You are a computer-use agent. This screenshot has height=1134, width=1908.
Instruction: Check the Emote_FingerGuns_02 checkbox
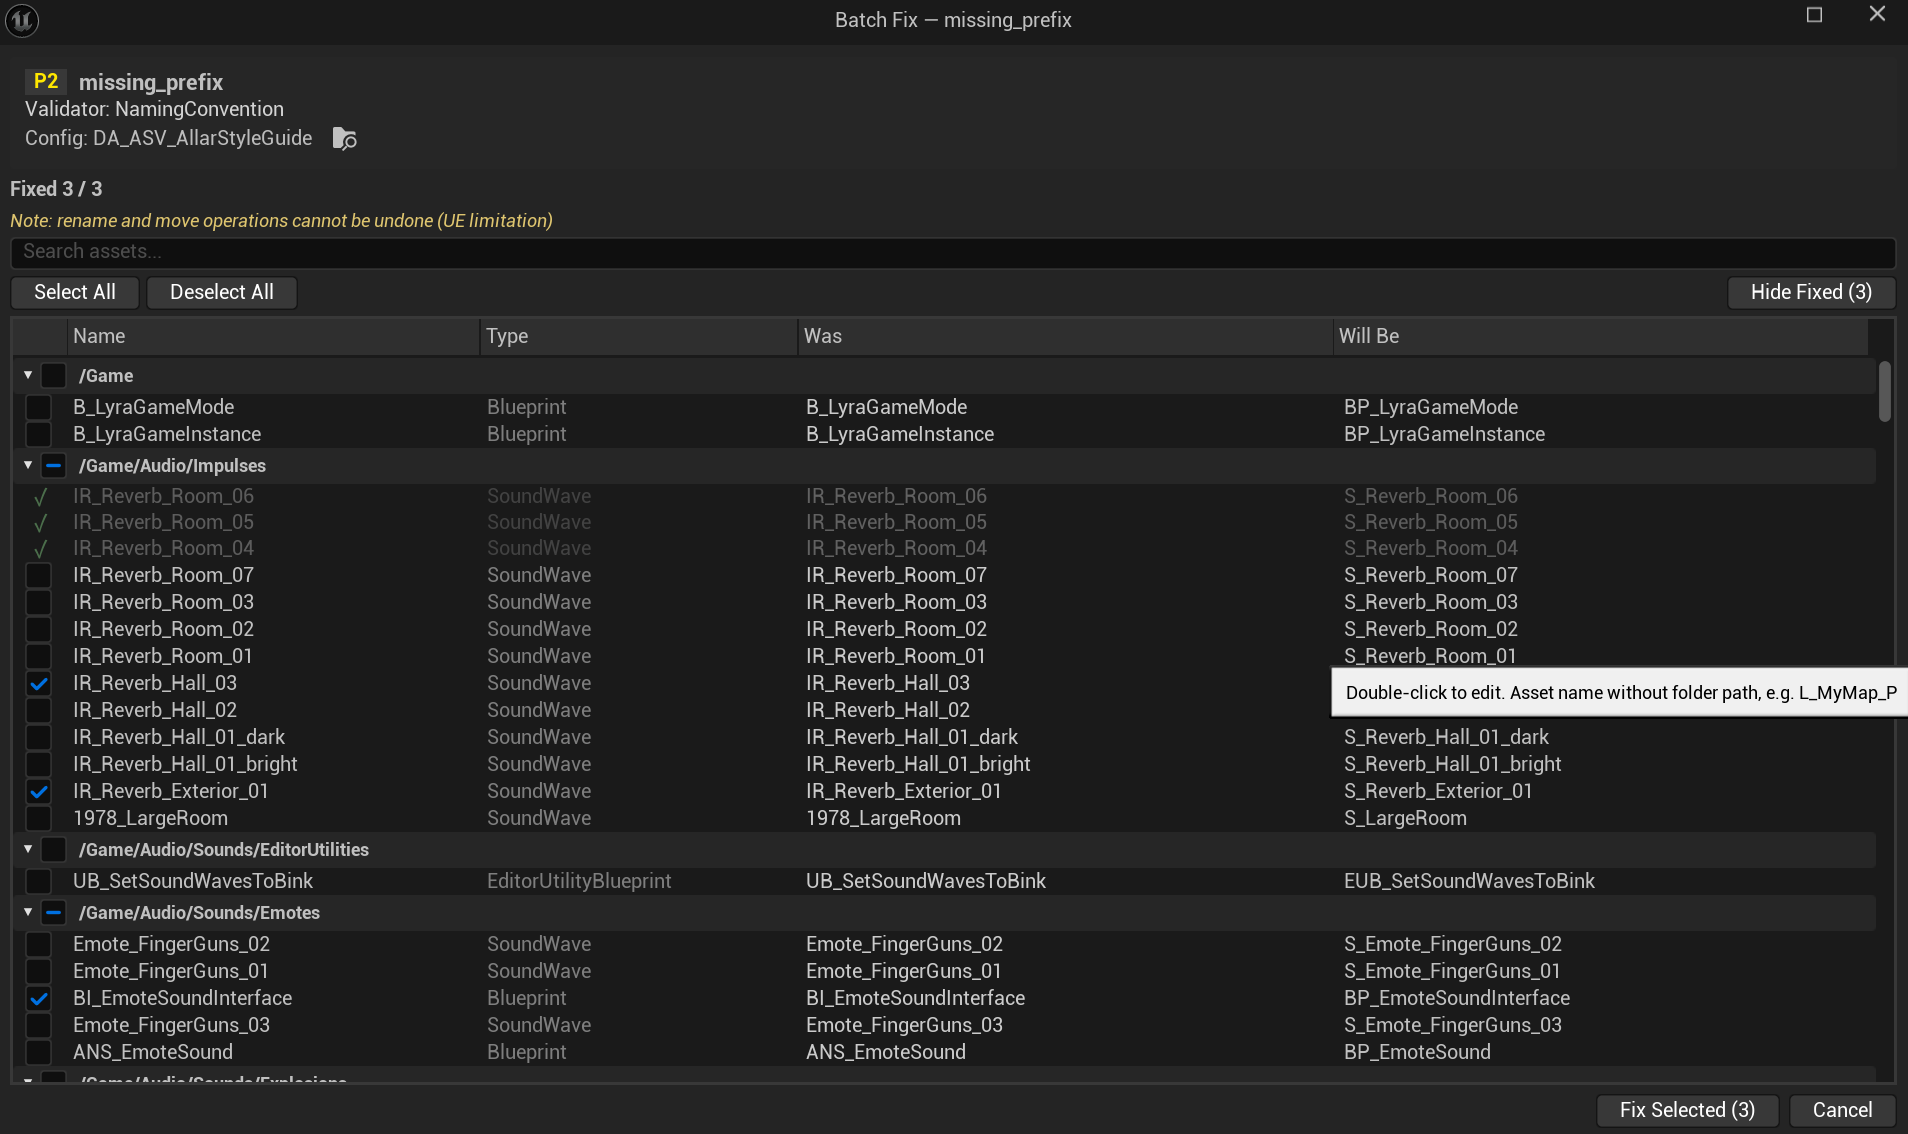tap(38, 944)
